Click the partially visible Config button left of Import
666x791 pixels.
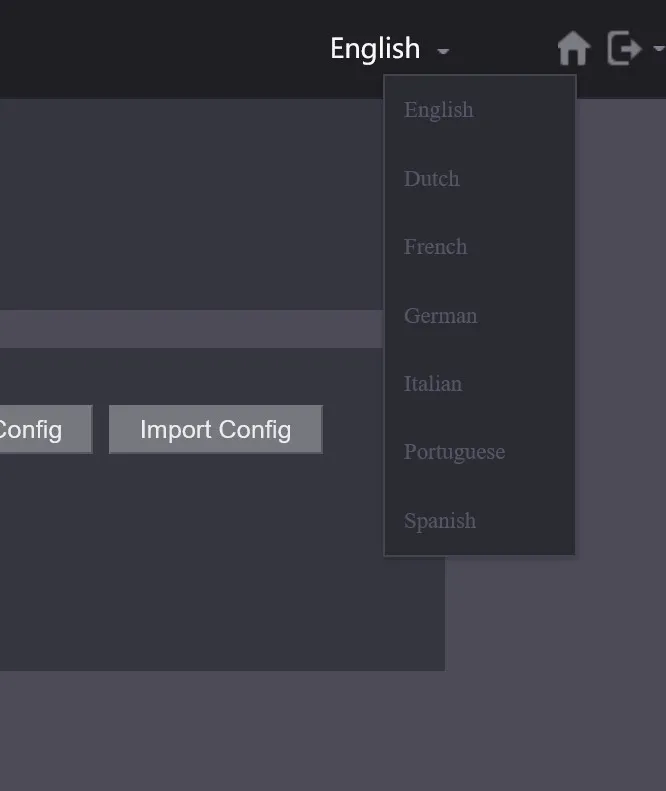46,429
